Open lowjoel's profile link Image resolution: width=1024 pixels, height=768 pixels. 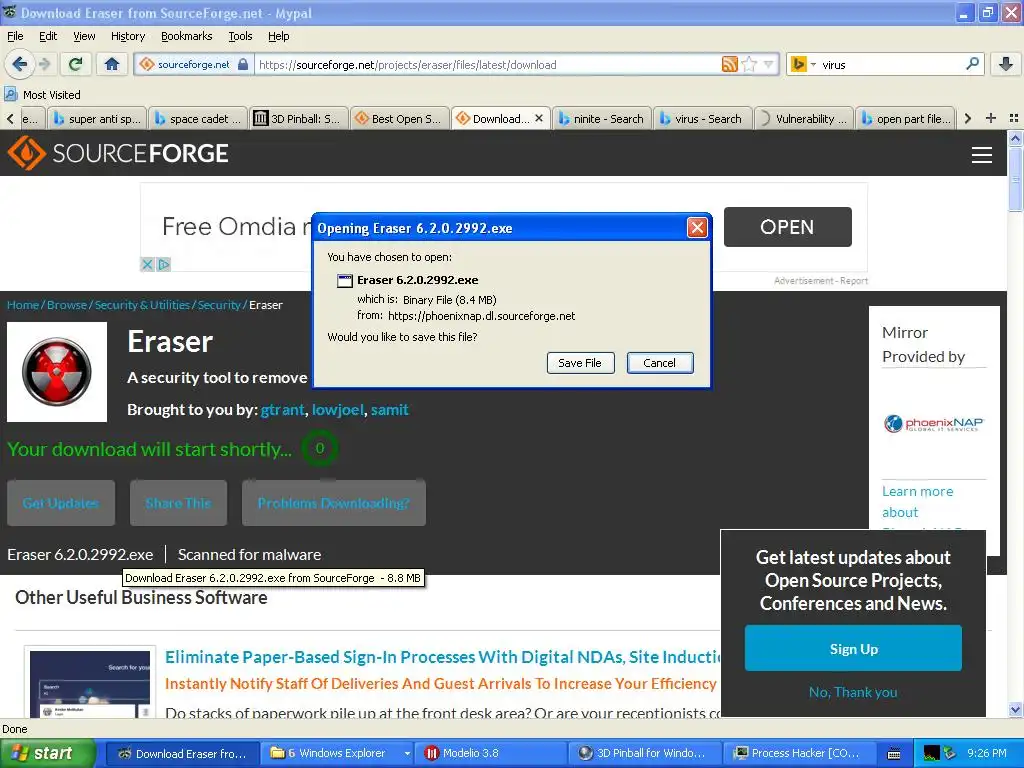(x=338, y=409)
